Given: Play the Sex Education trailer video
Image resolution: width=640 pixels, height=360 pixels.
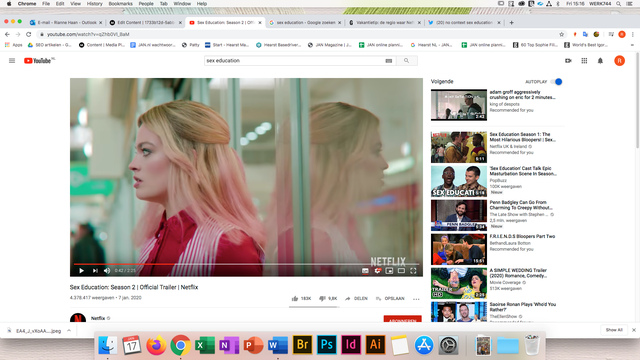Looking at the screenshot, I should click(81, 271).
